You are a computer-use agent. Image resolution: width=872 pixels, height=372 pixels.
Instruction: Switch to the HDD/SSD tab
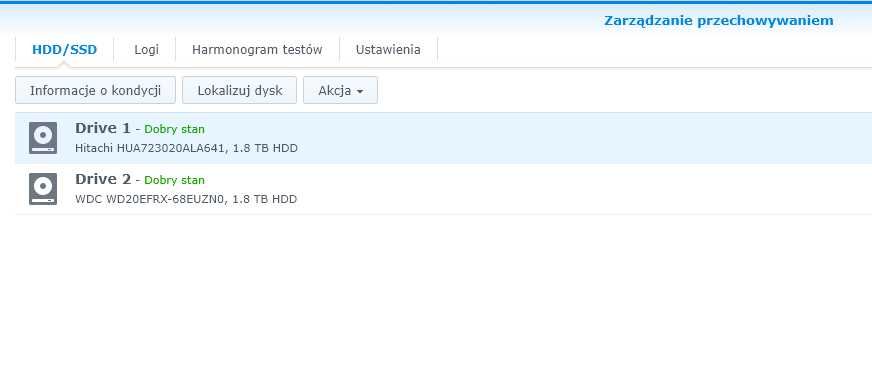pyautogui.click(x=65, y=49)
